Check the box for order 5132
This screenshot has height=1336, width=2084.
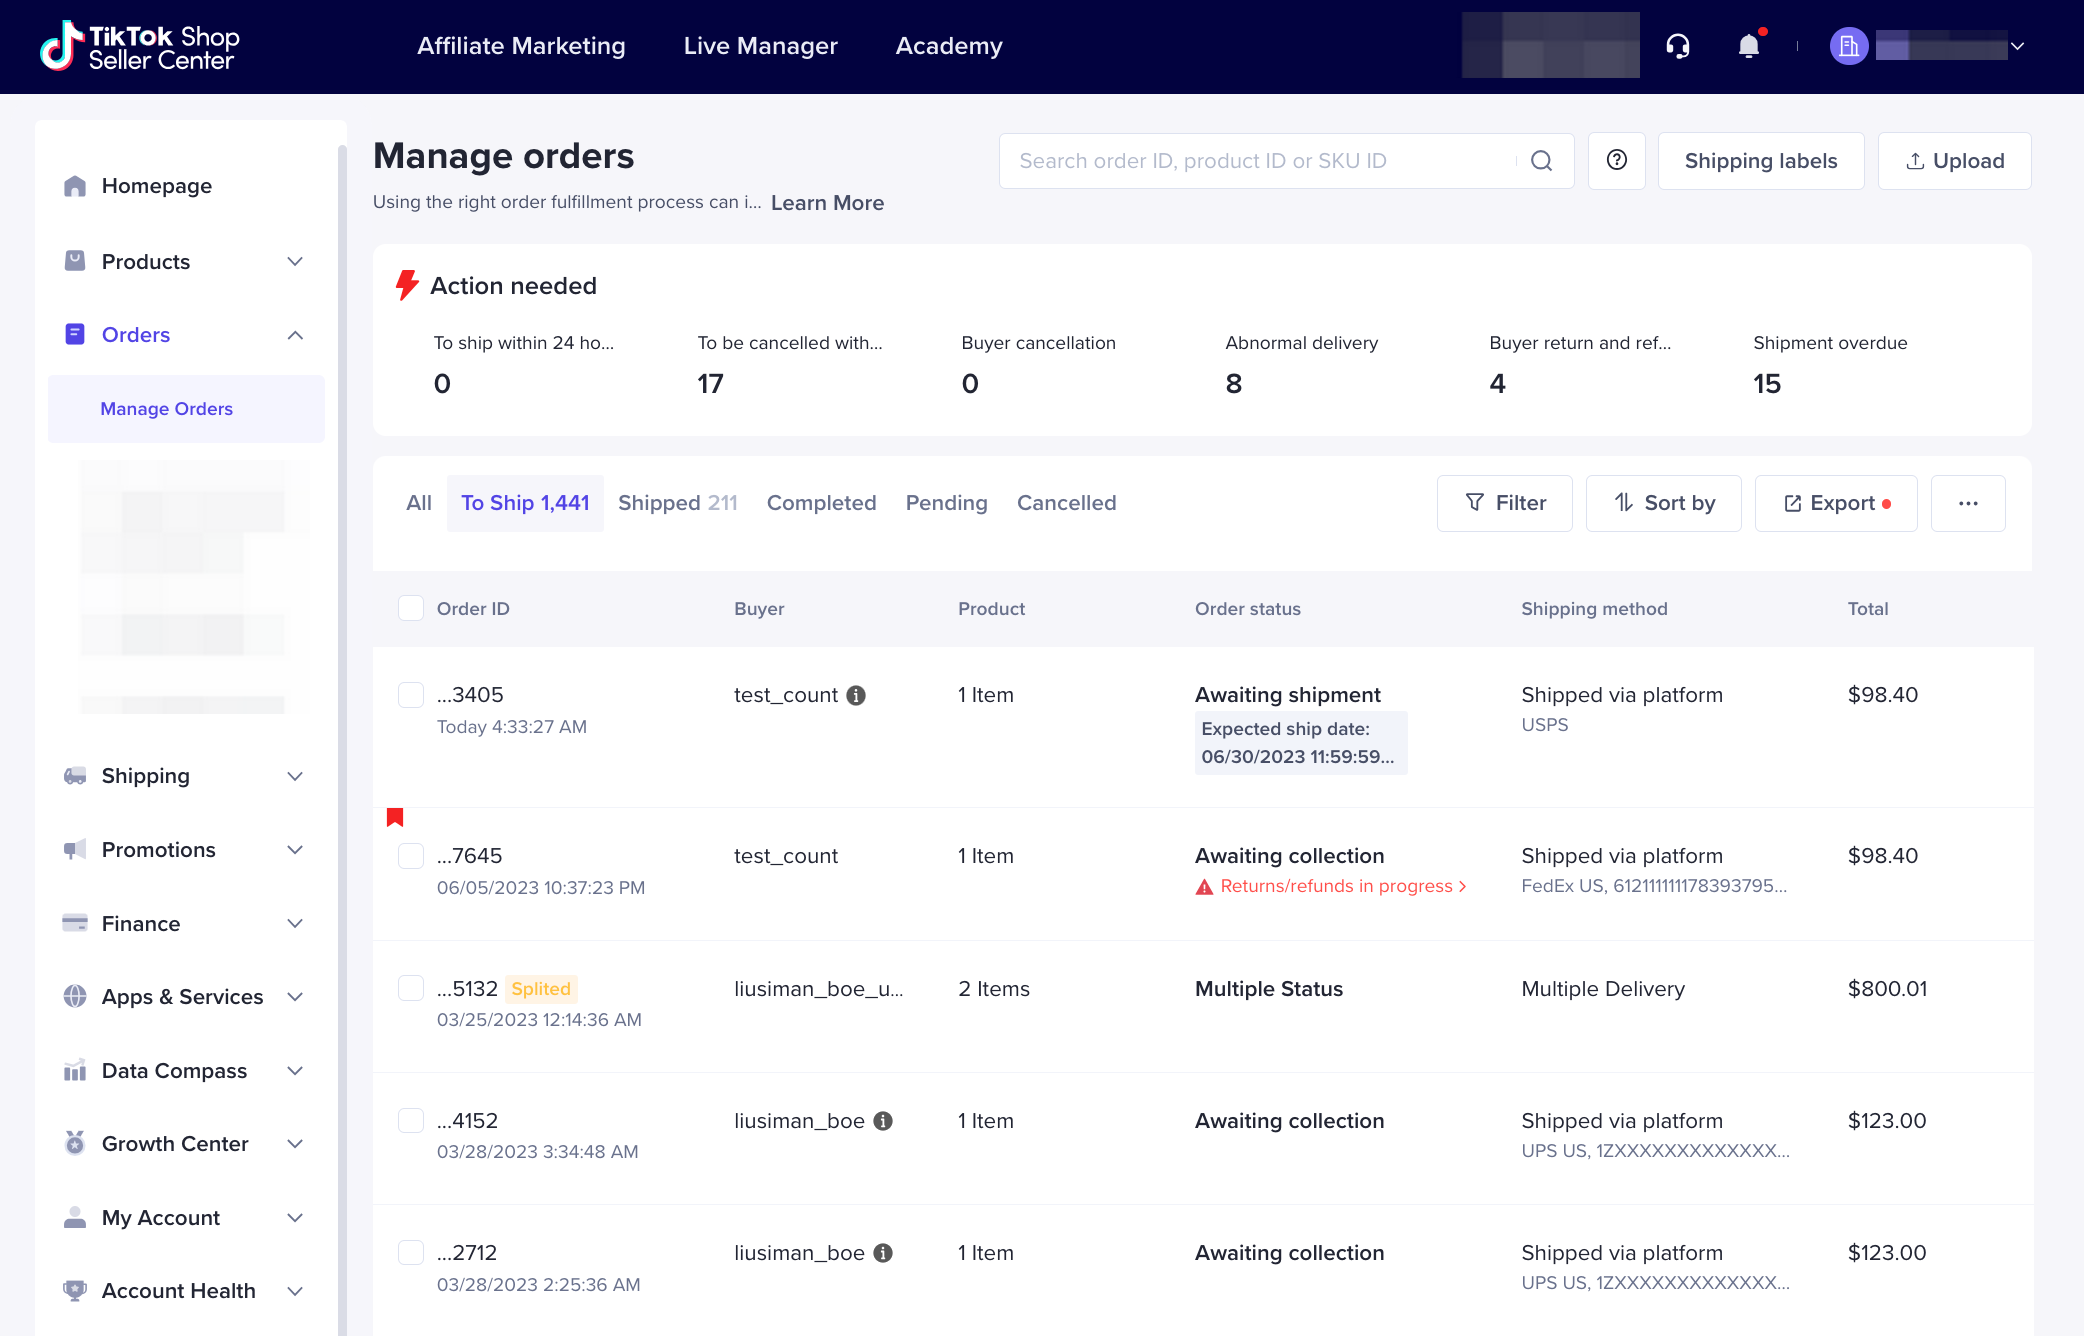pyautogui.click(x=411, y=988)
